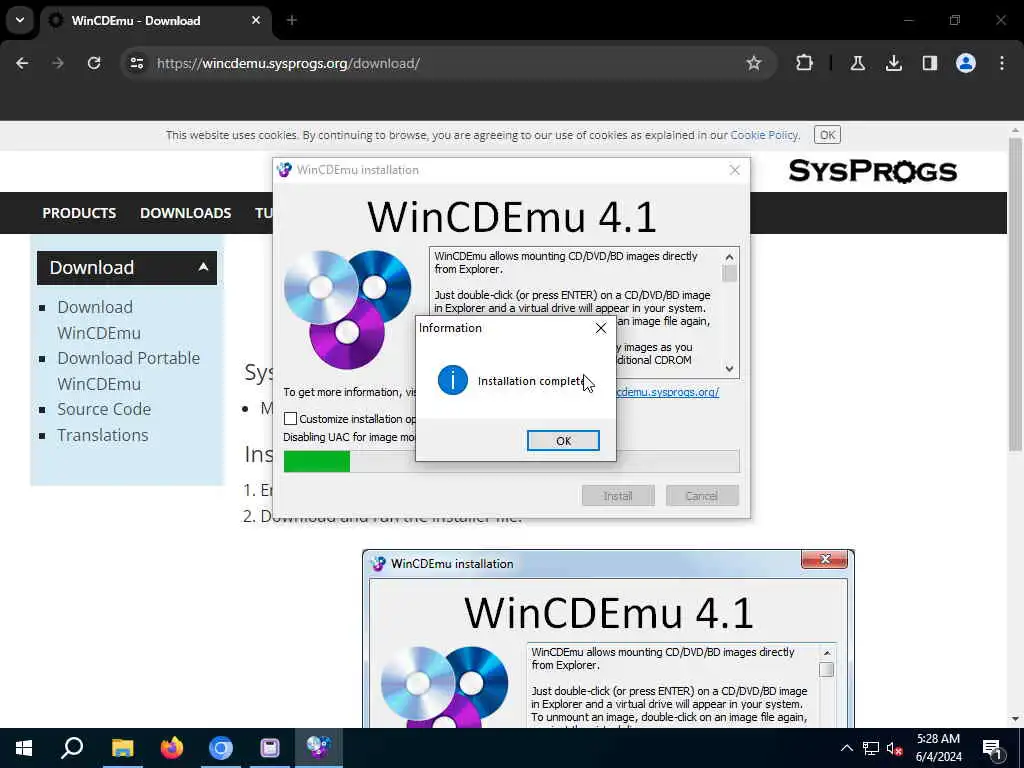Switch to WinCDEmu installer taskbar icon

coord(319,748)
